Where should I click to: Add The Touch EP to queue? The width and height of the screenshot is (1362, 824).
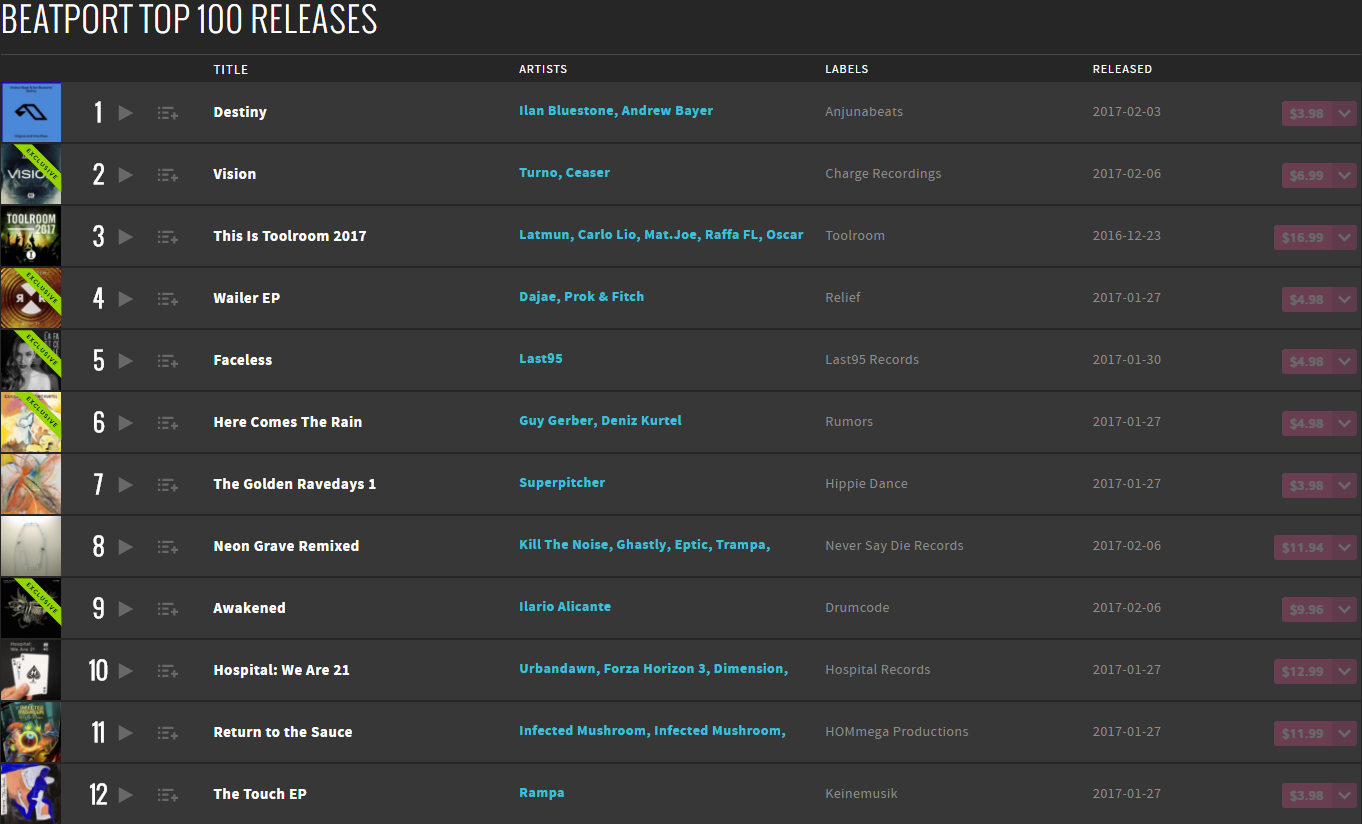pyautogui.click(x=167, y=795)
